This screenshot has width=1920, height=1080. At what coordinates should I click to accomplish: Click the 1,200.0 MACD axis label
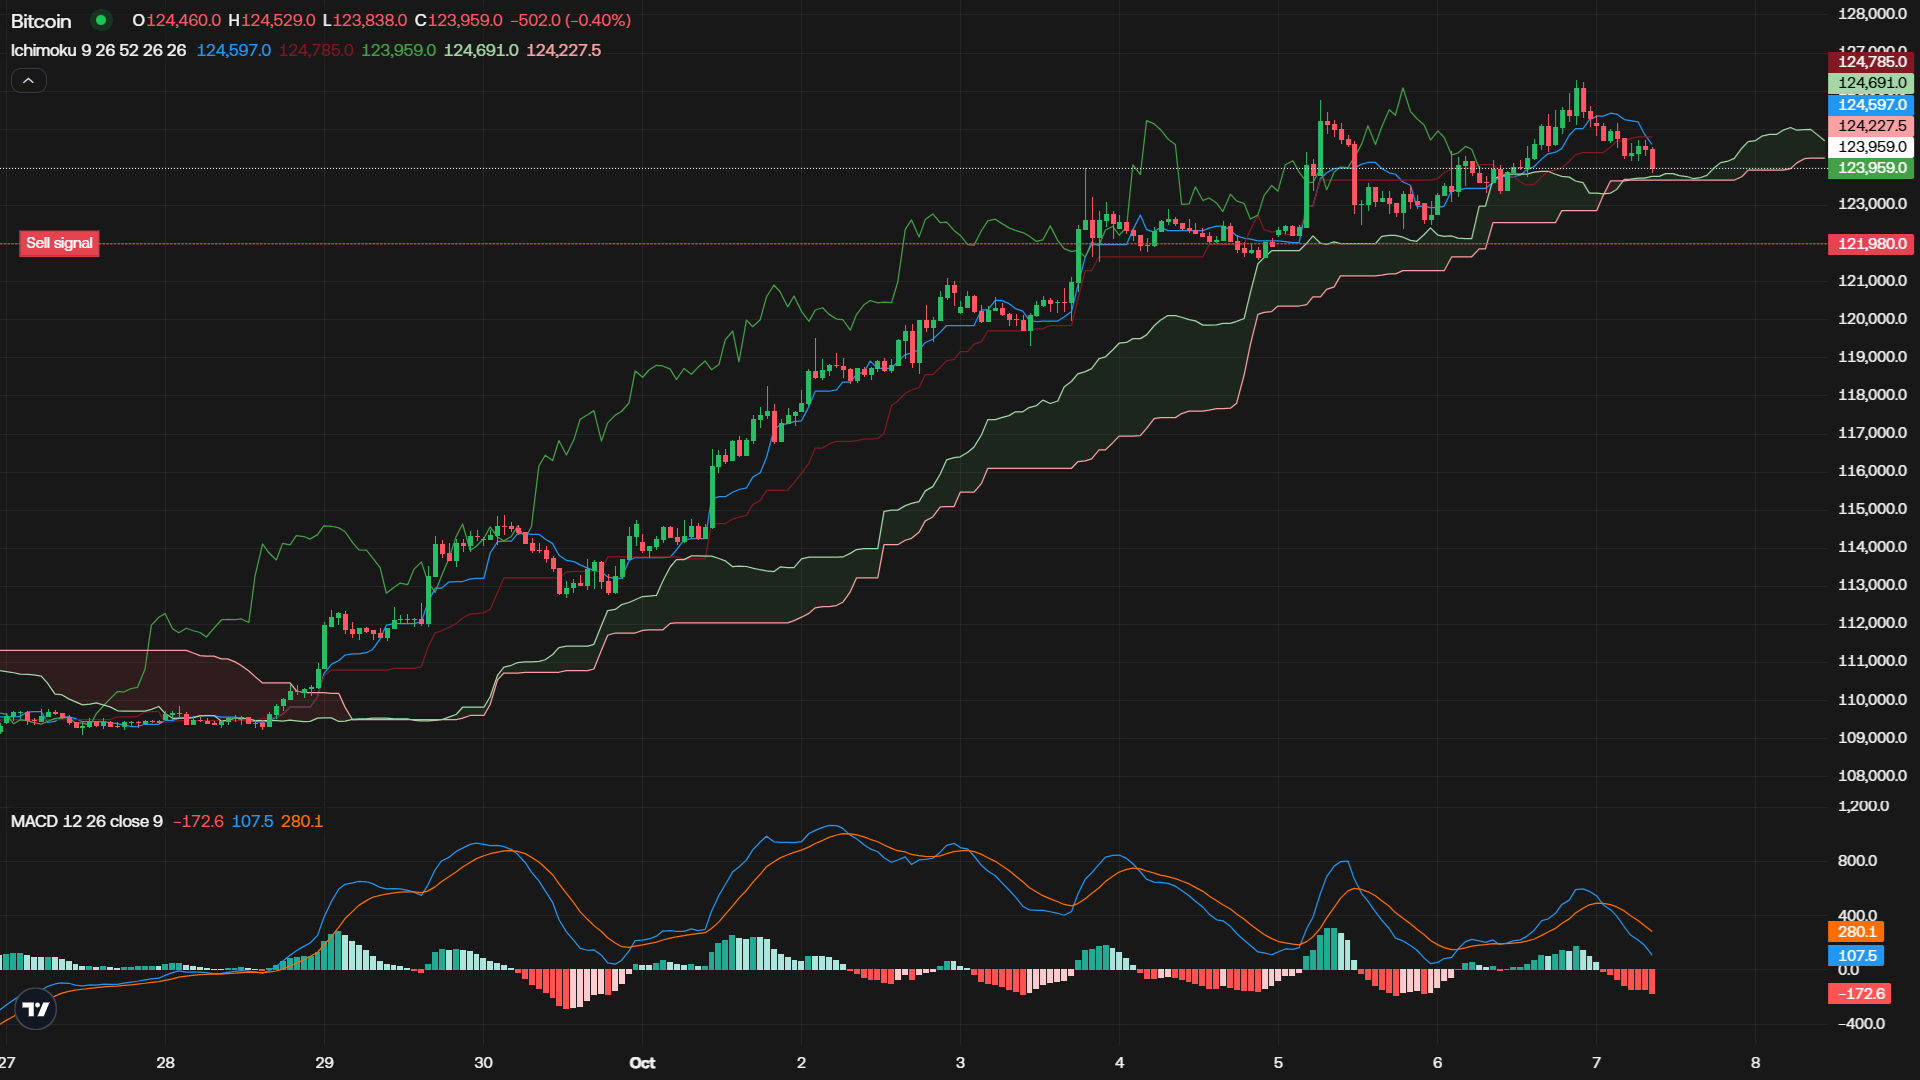coord(1863,806)
